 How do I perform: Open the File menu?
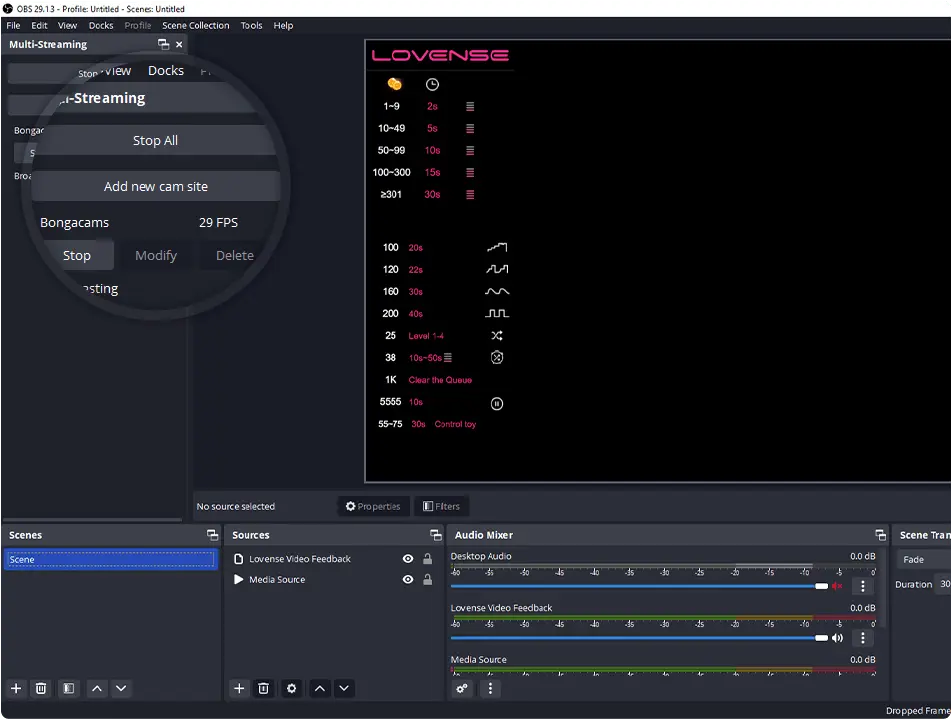click(x=13, y=25)
